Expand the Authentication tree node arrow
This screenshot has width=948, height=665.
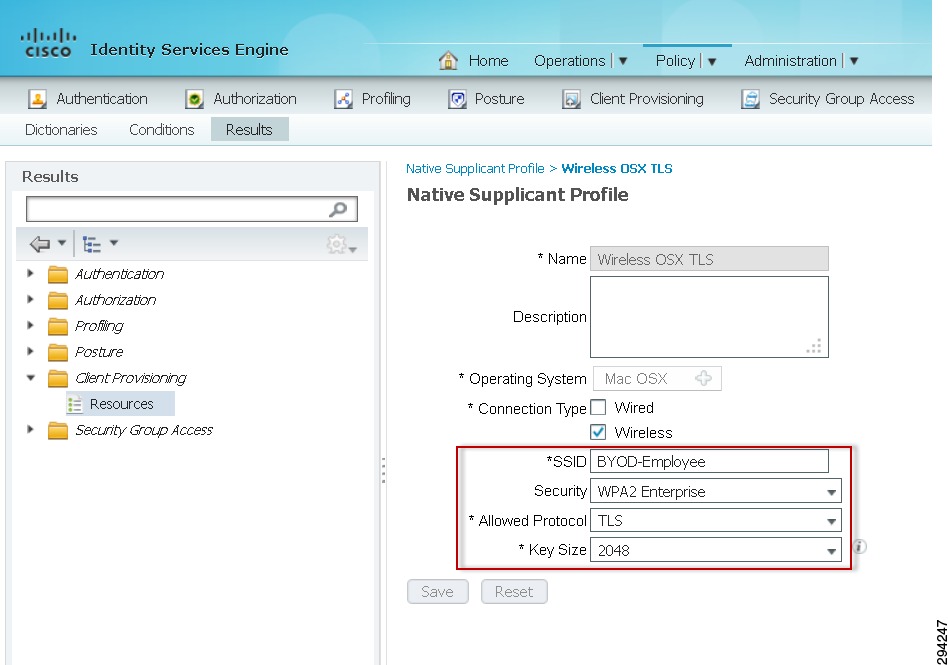30,273
